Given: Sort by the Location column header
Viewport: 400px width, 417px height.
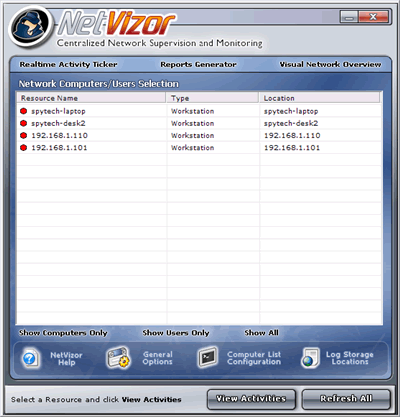Looking at the screenshot, I should (x=319, y=98).
